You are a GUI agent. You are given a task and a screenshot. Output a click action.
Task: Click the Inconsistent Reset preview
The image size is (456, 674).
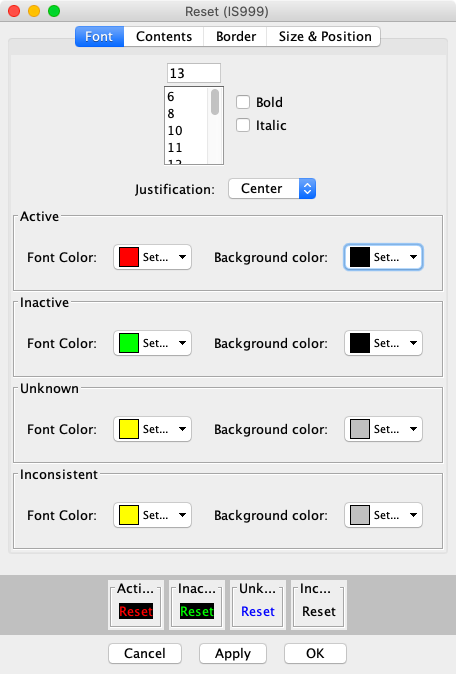point(319,611)
